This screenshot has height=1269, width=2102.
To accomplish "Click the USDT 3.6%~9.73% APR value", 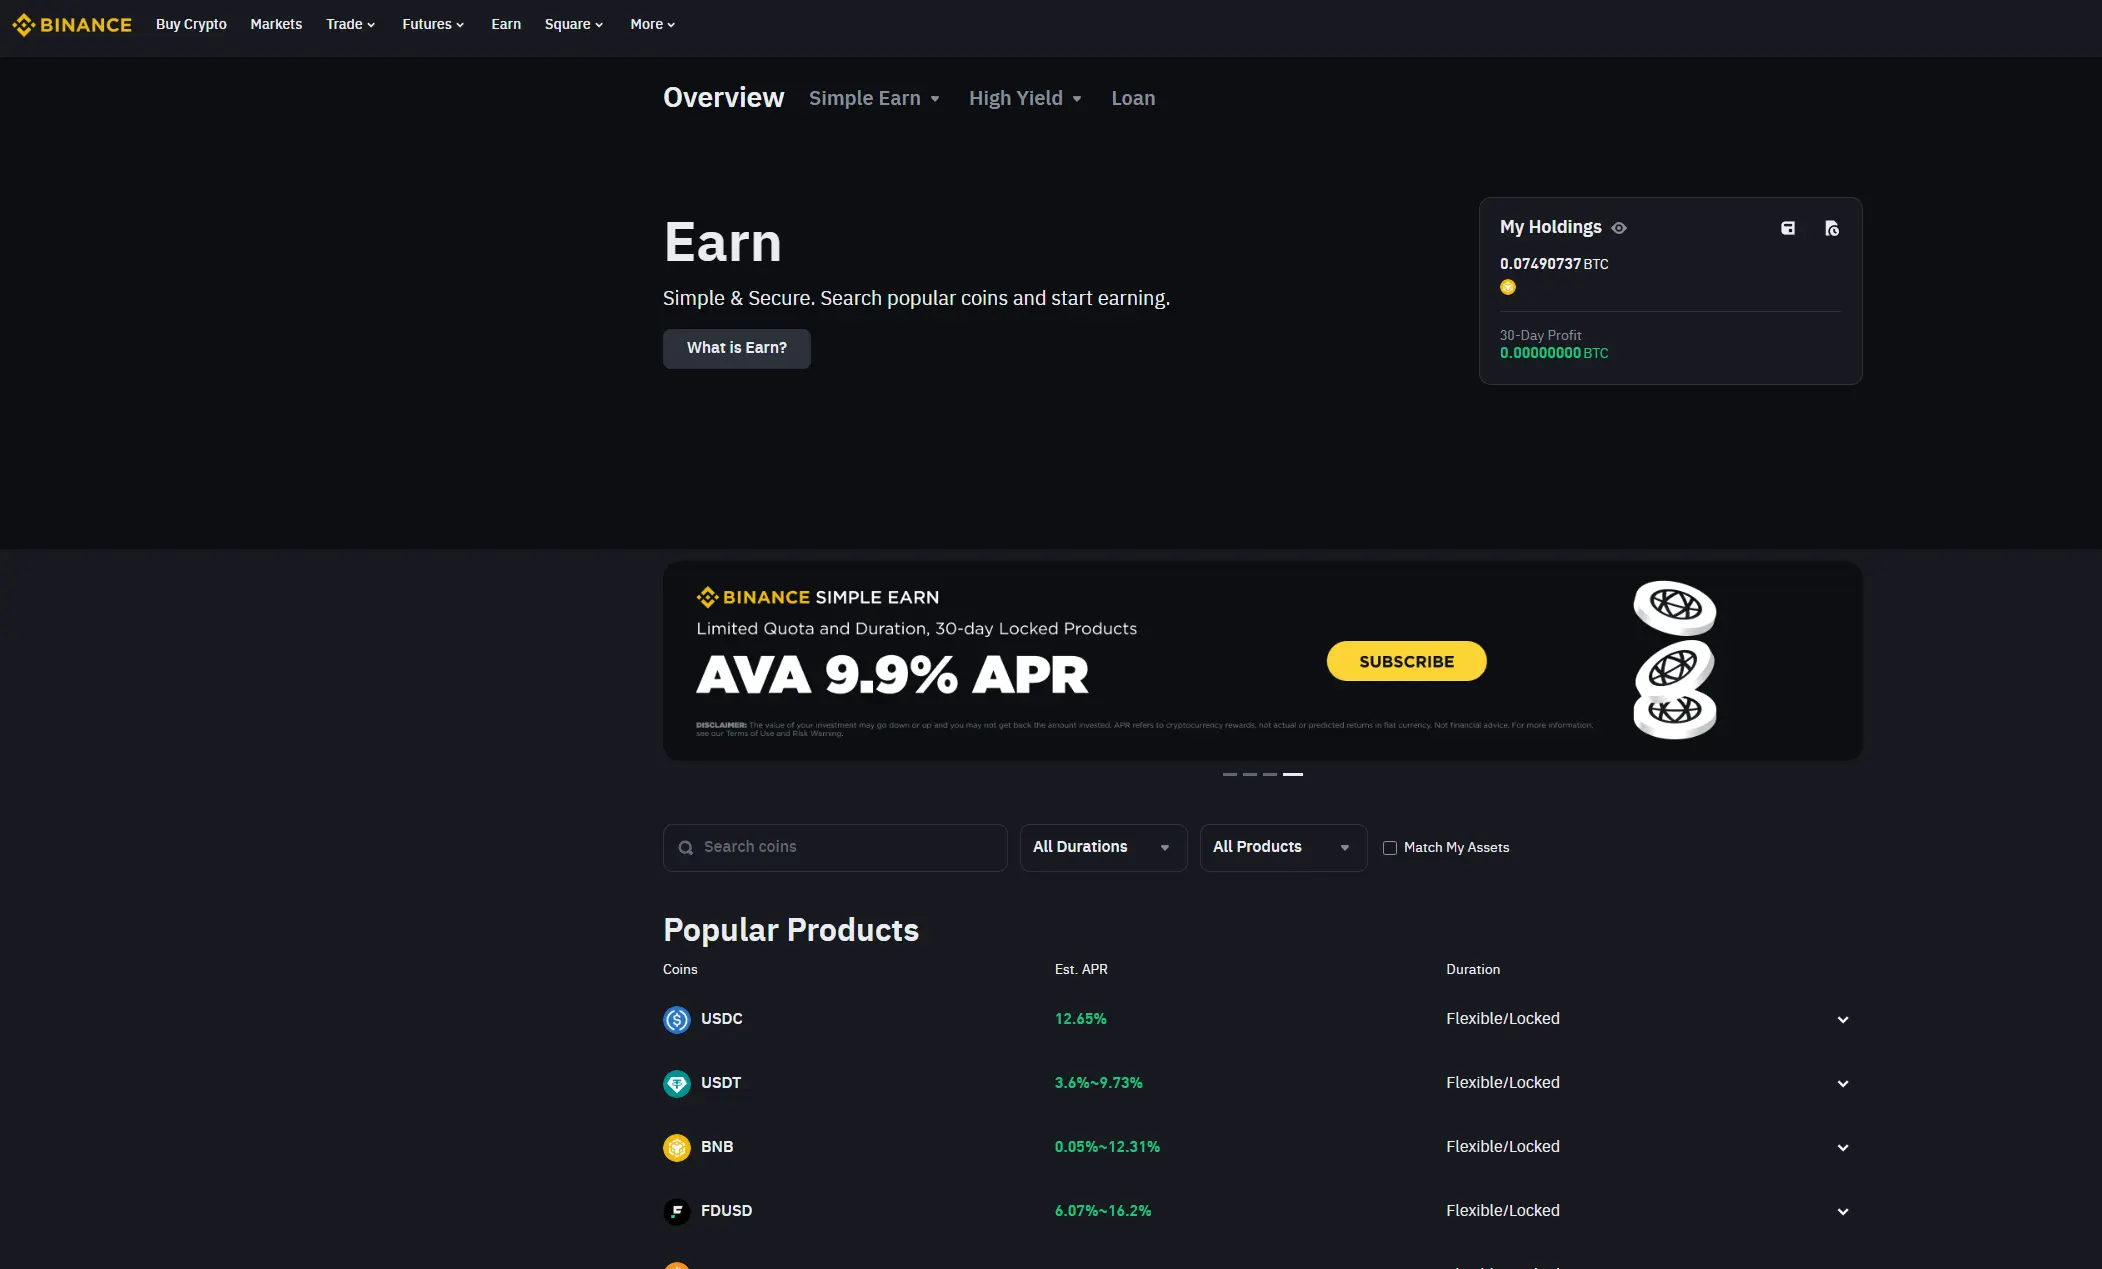I will (x=1098, y=1083).
